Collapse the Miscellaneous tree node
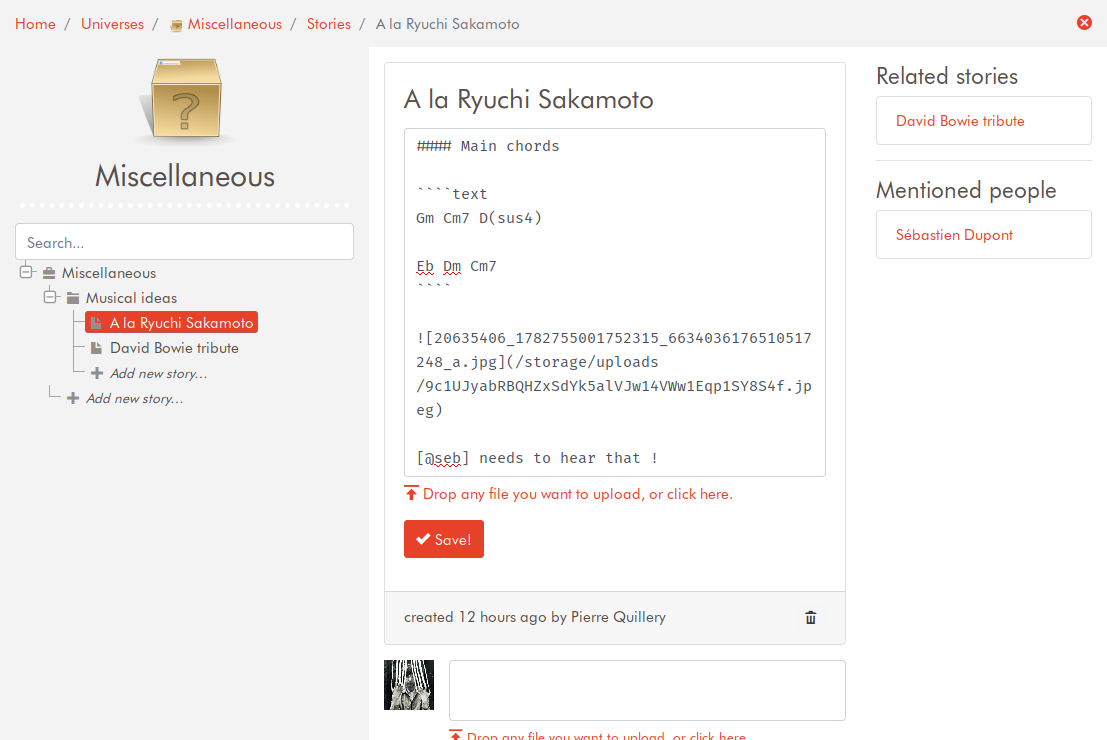The image size is (1107, 740). click(x=26, y=272)
